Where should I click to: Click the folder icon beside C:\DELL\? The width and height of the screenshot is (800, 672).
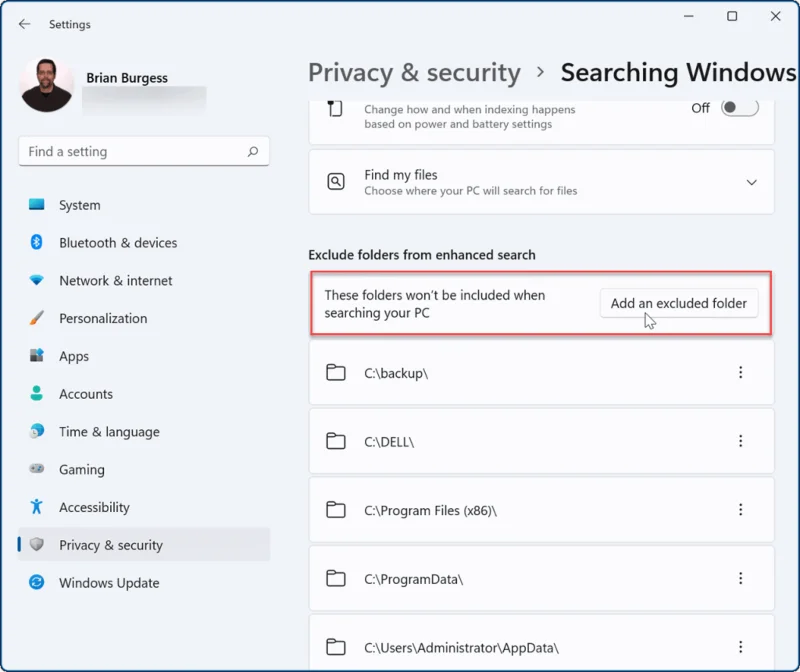[x=336, y=441]
